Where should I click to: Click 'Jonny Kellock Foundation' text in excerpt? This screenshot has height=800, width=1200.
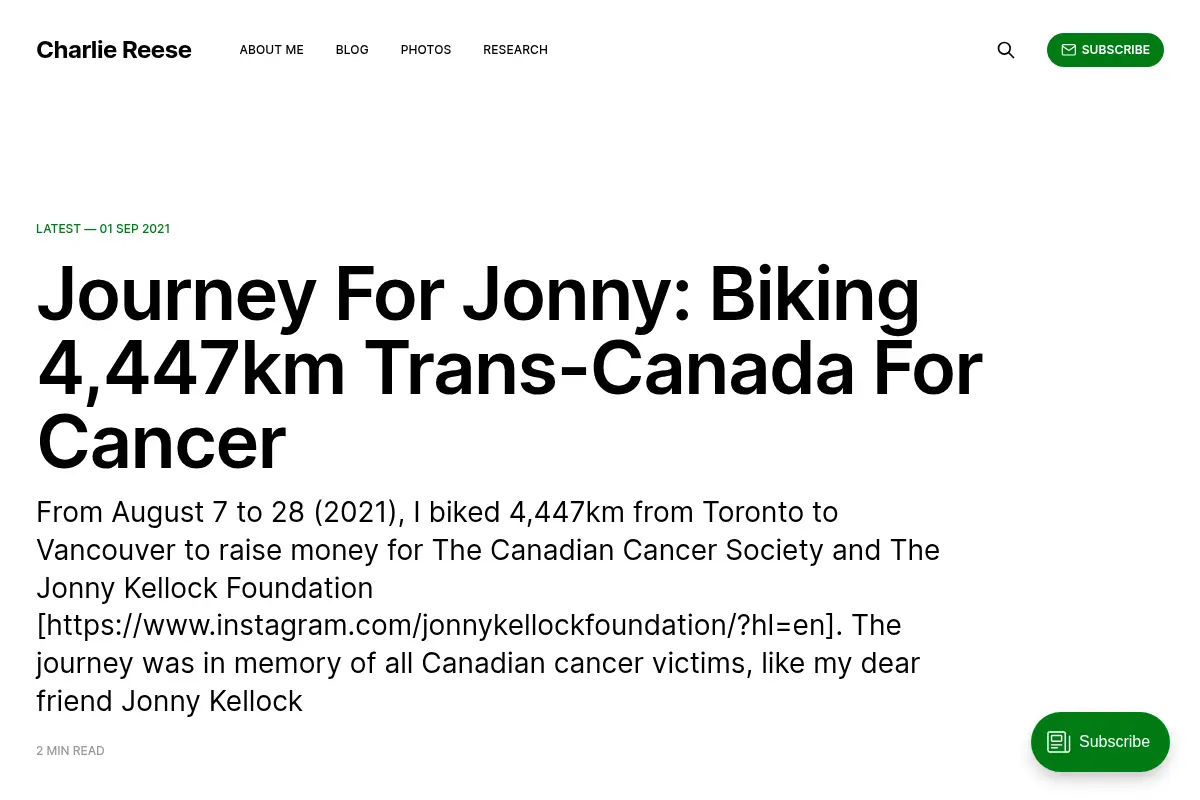pyautogui.click(x=204, y=588)
